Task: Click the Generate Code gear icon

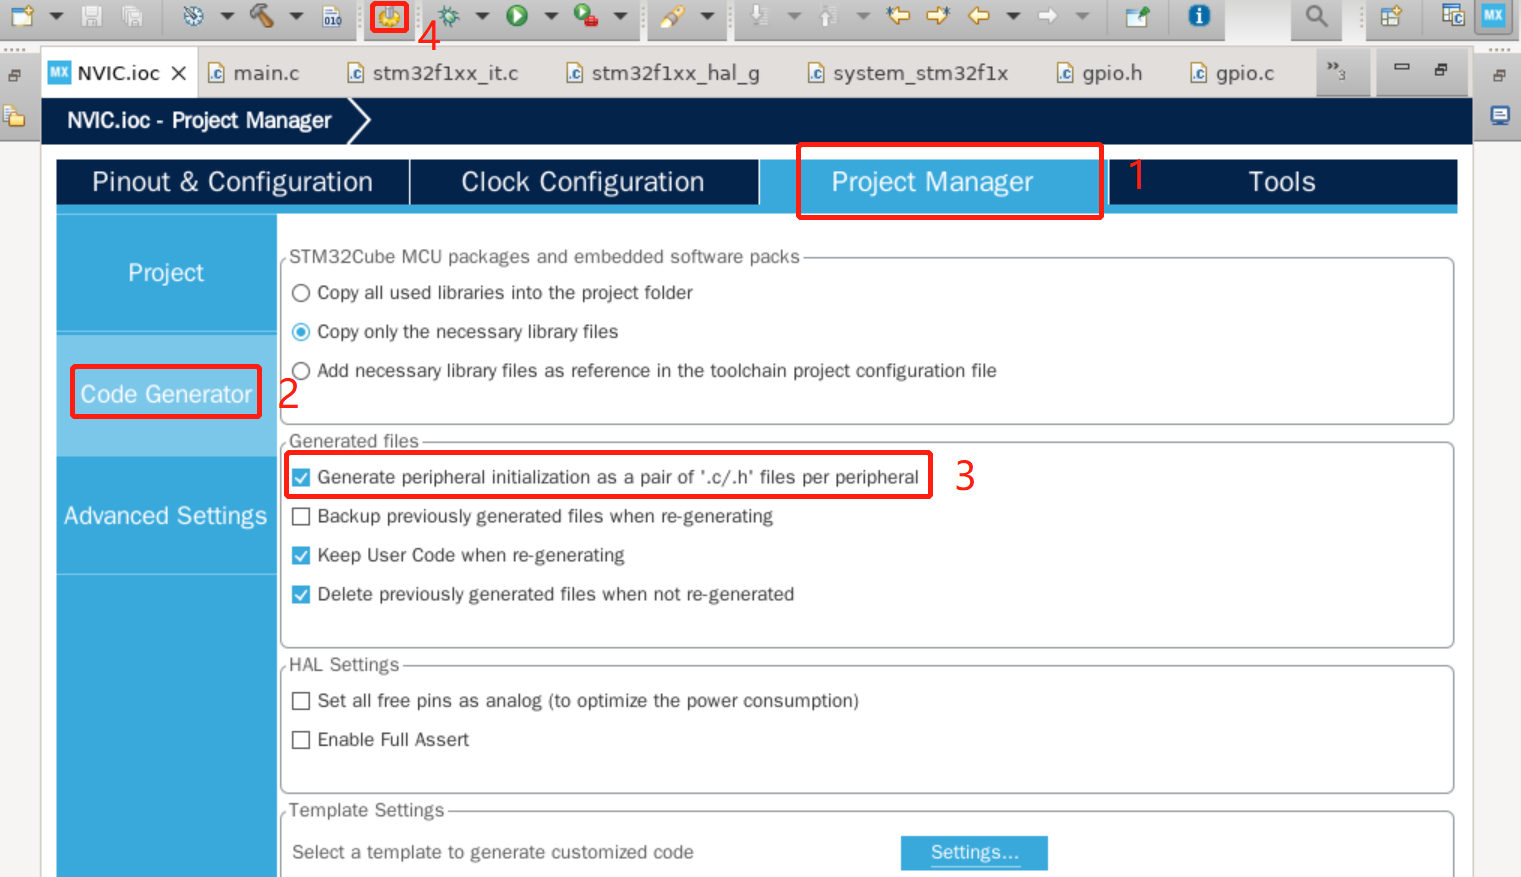Action: click(389, 16)
